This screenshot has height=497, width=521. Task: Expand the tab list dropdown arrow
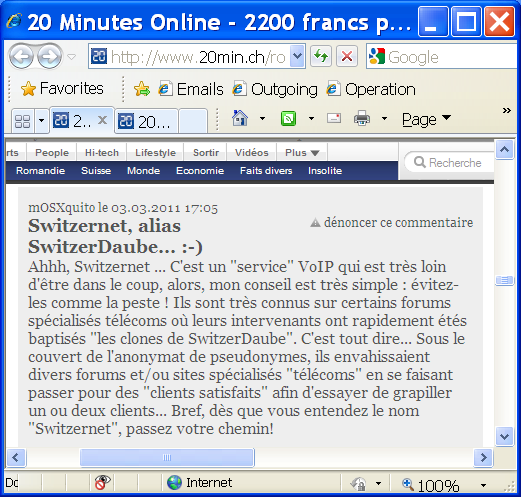42,120
